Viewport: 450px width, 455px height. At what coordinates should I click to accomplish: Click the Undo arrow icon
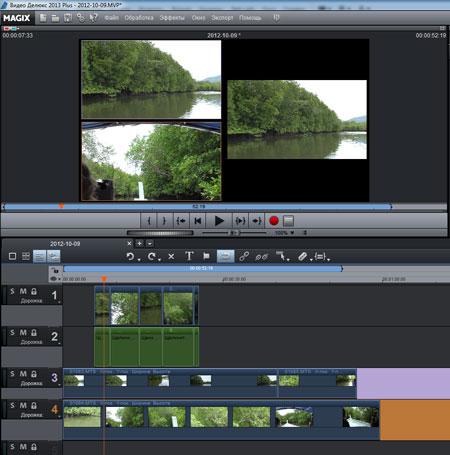tap(130, 256)
